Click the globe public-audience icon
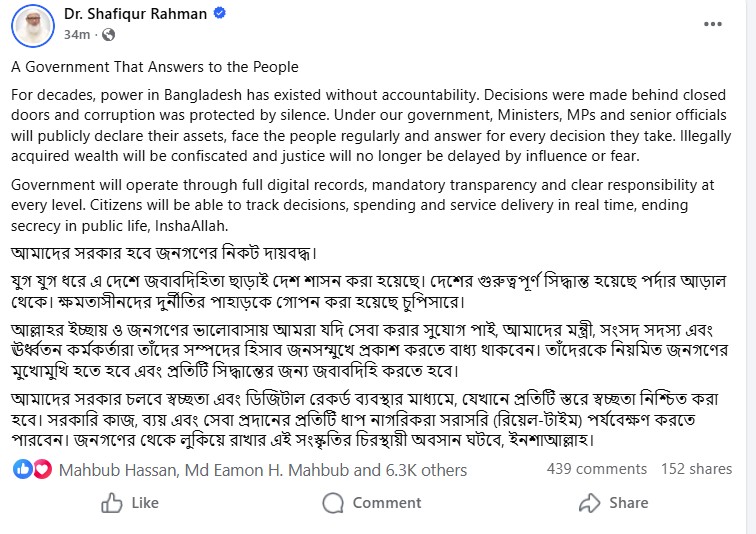 [107, 34]
